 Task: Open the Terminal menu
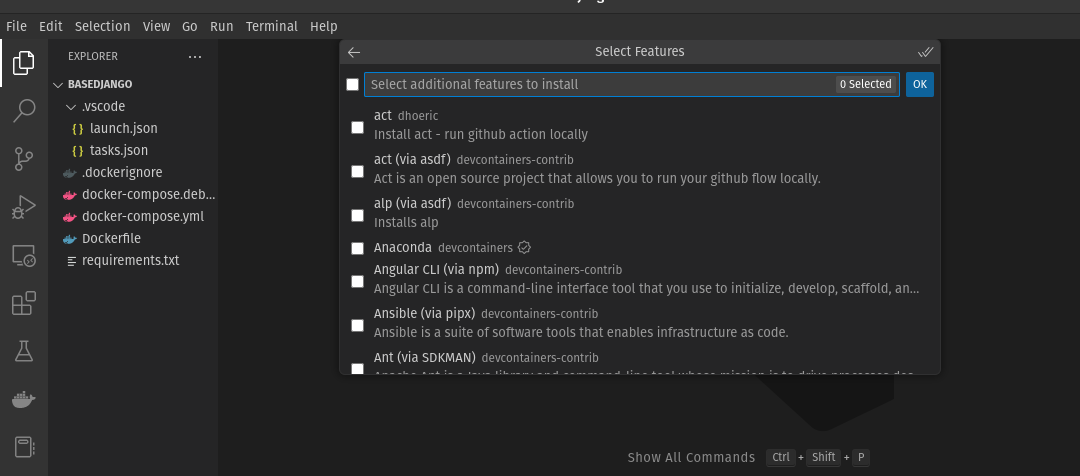click(272, 26)
